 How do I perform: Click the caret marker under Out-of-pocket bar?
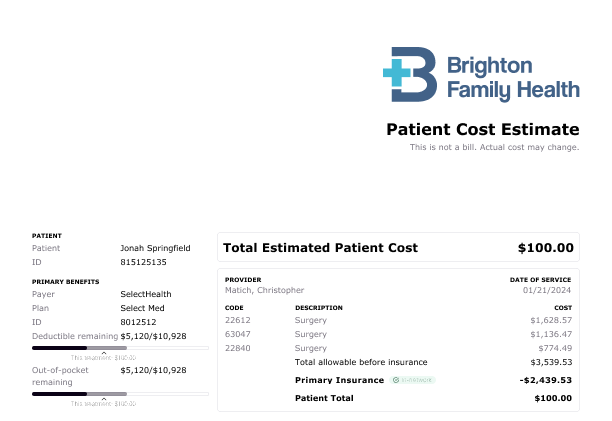point(104,398)
